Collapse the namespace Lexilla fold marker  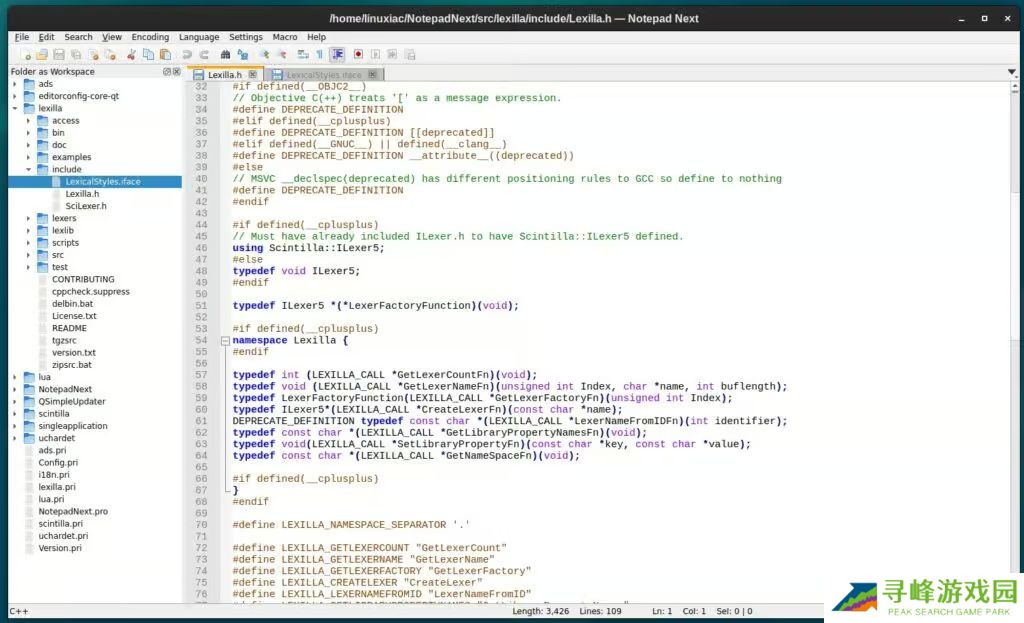pos(225,341)
